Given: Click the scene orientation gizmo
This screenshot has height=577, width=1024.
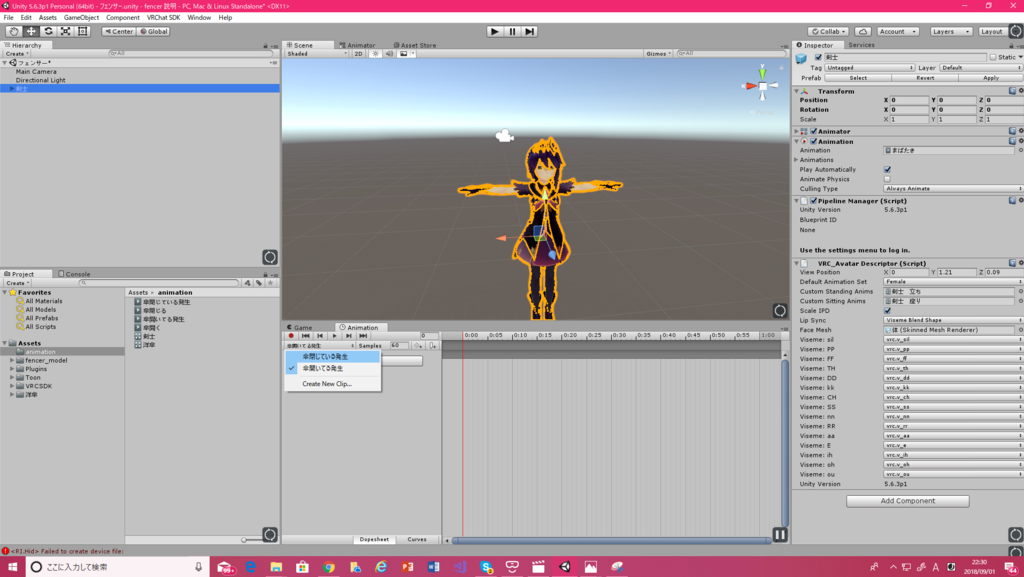Looking at the screenshot, I should [762, 85].
